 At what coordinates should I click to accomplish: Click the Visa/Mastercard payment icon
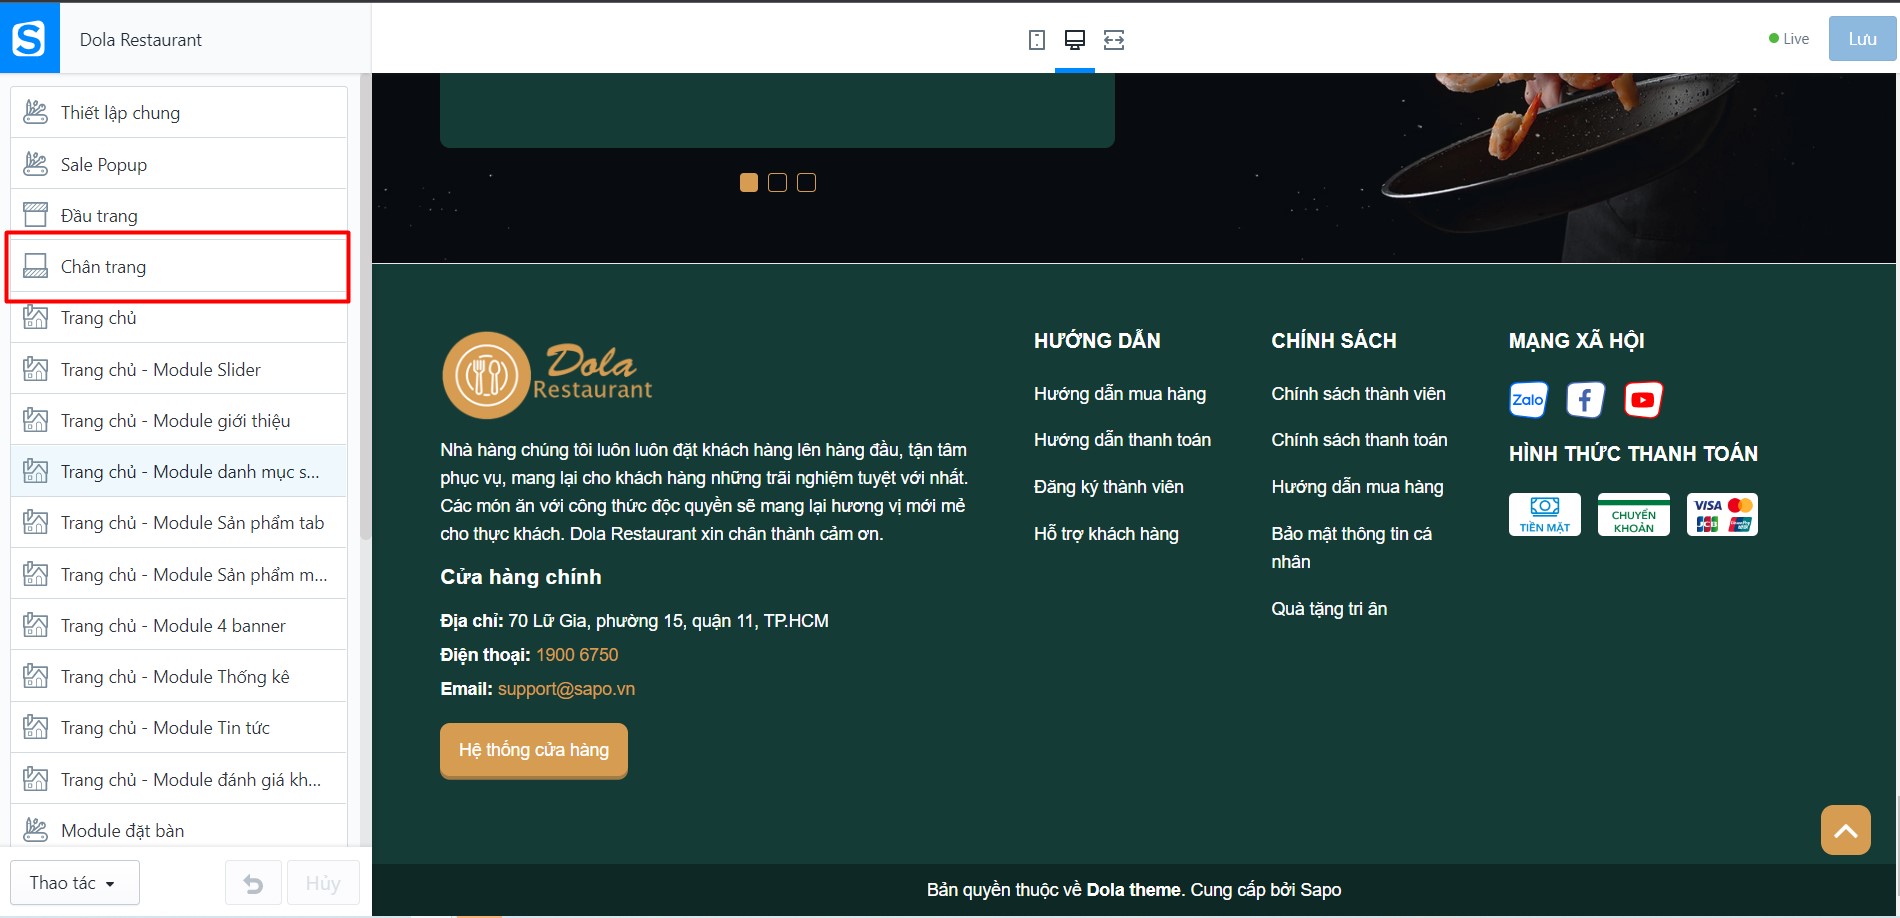[1722, 514]
